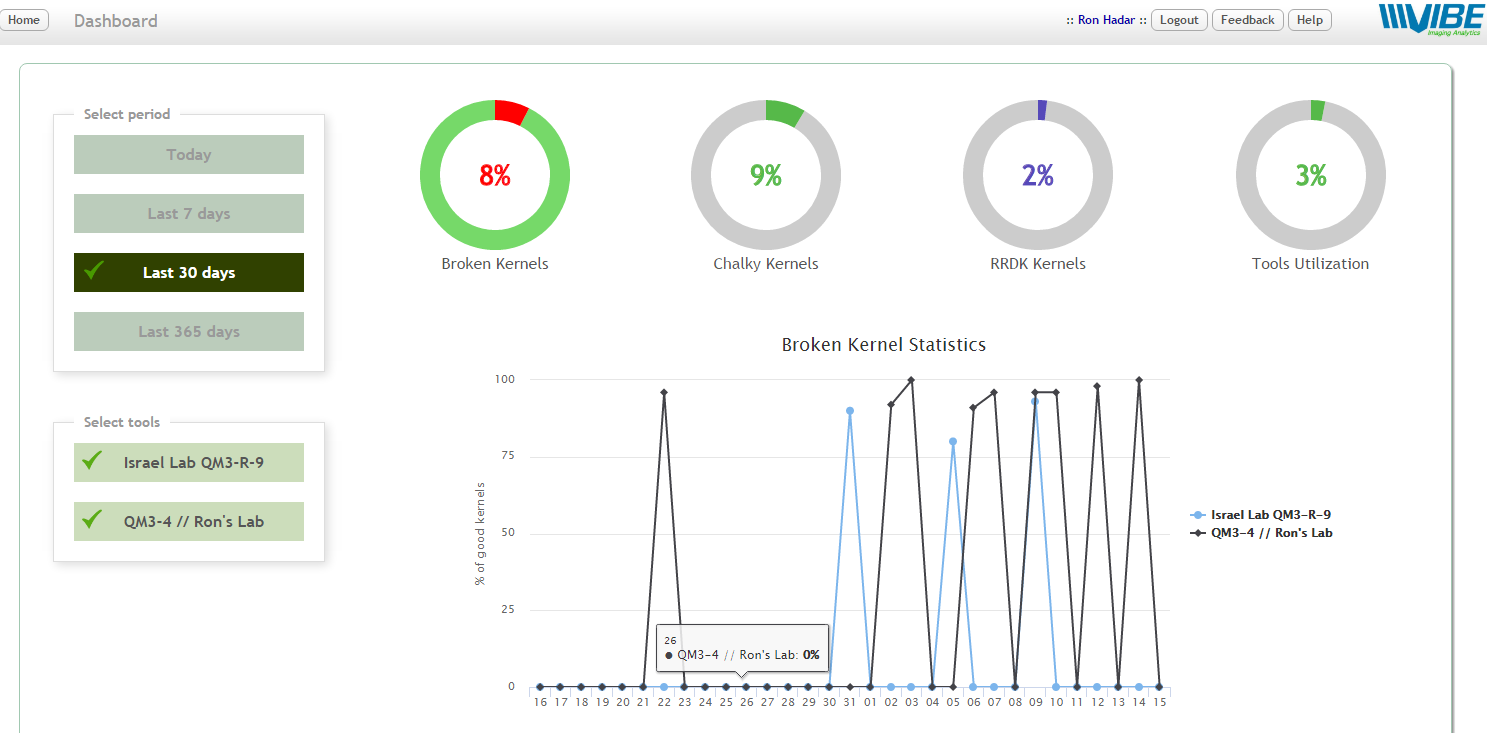Select the Today period
The width and height of the screenshot is (1487, 733).
(x=189, y=155)
